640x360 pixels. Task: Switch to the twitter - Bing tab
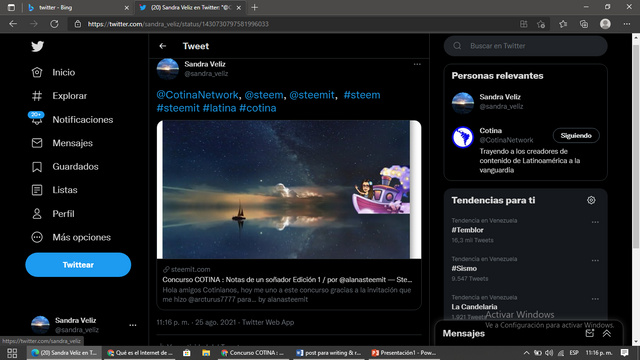click(x=78, y=7)
